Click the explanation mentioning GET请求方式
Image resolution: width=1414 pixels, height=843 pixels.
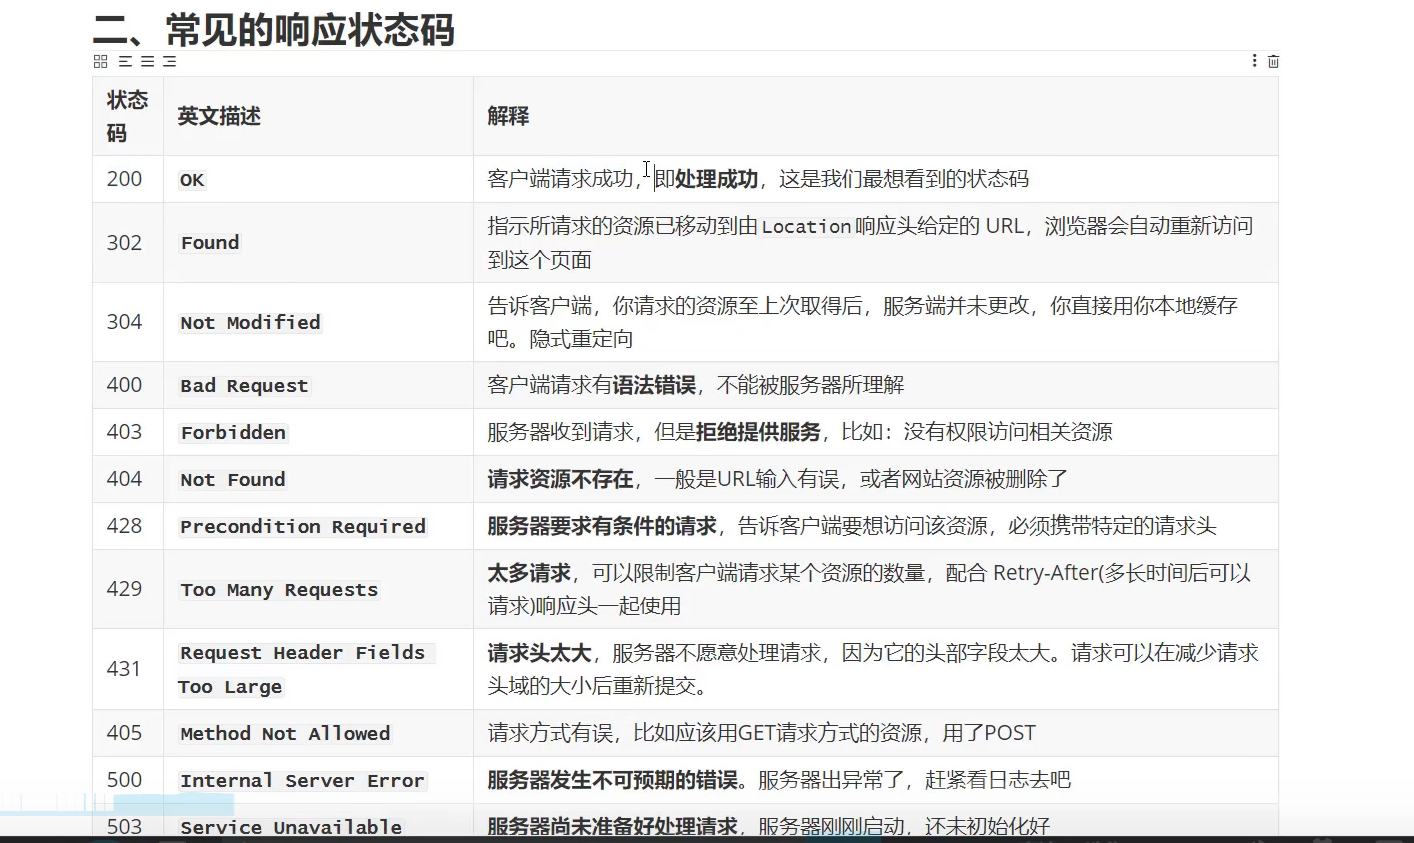(761, 733)
